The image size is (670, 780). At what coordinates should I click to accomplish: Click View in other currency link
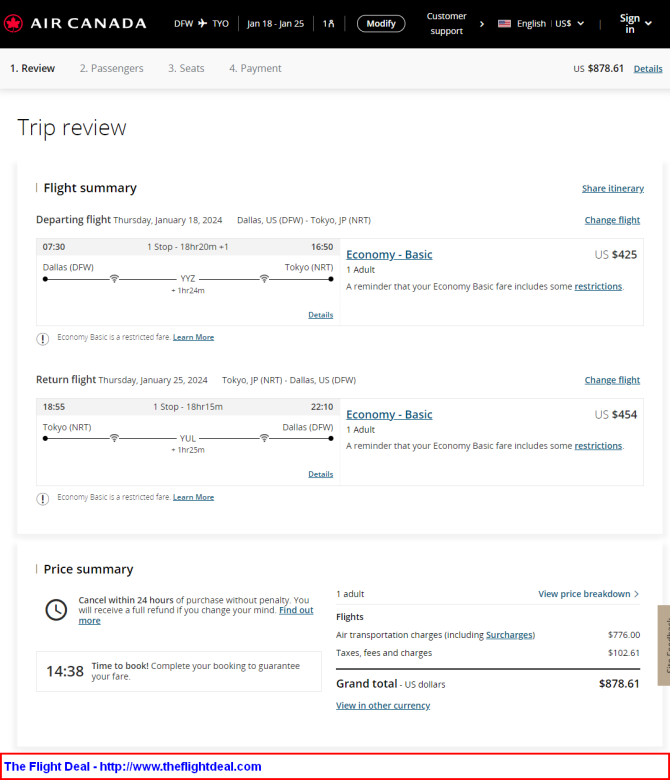coord(383,705)
